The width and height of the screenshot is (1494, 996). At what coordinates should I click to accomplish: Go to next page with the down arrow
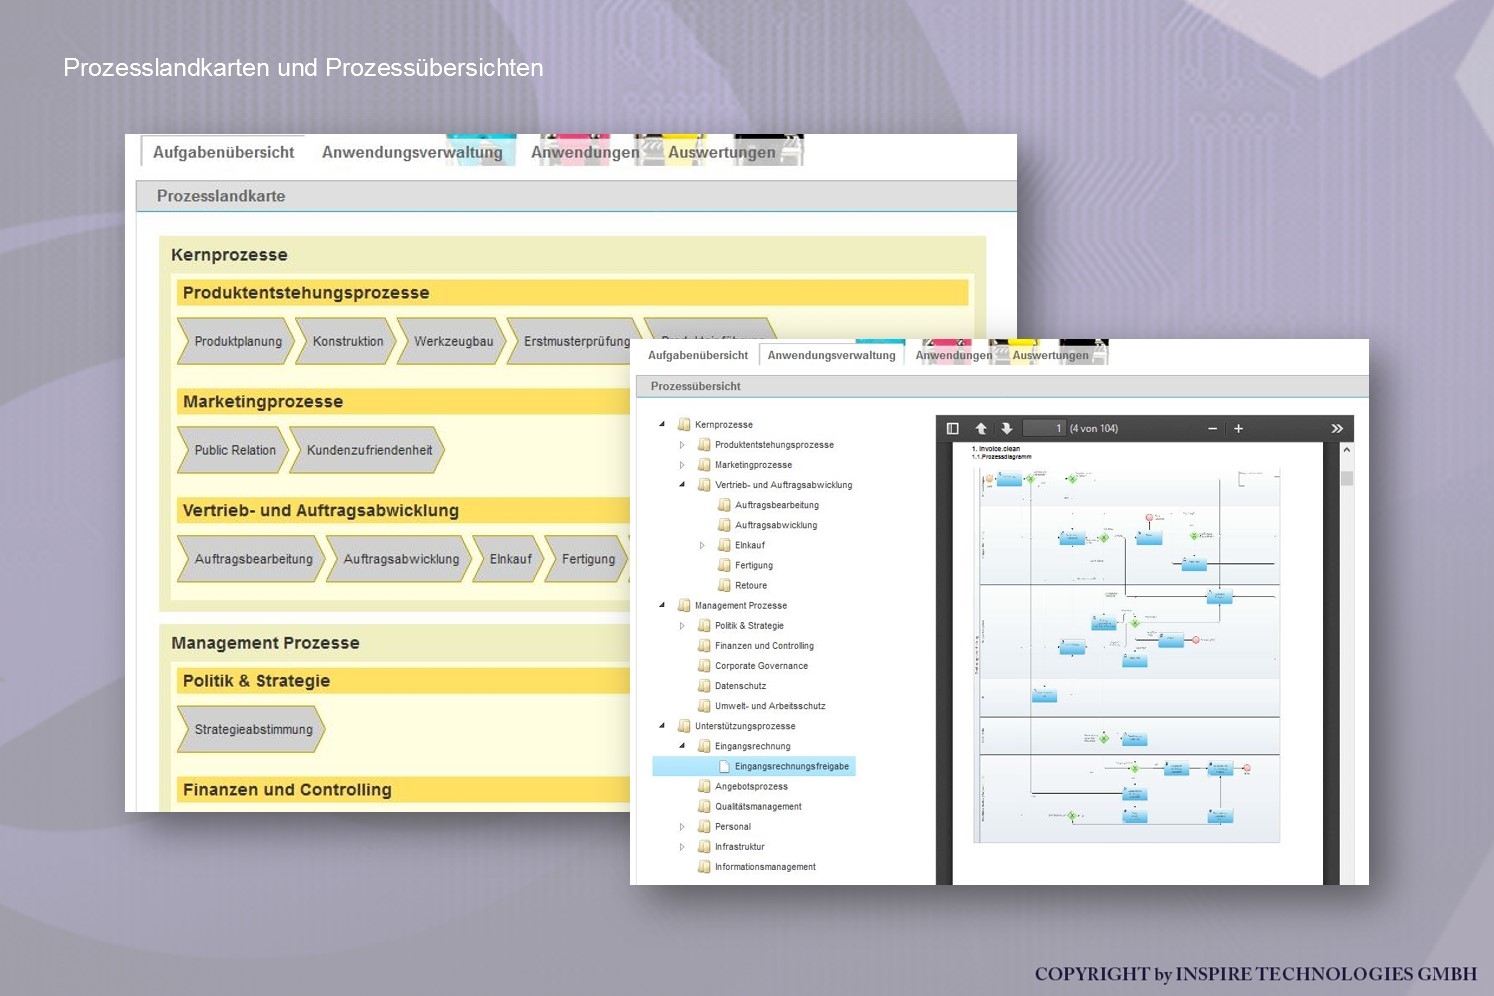click(1007, 428)
